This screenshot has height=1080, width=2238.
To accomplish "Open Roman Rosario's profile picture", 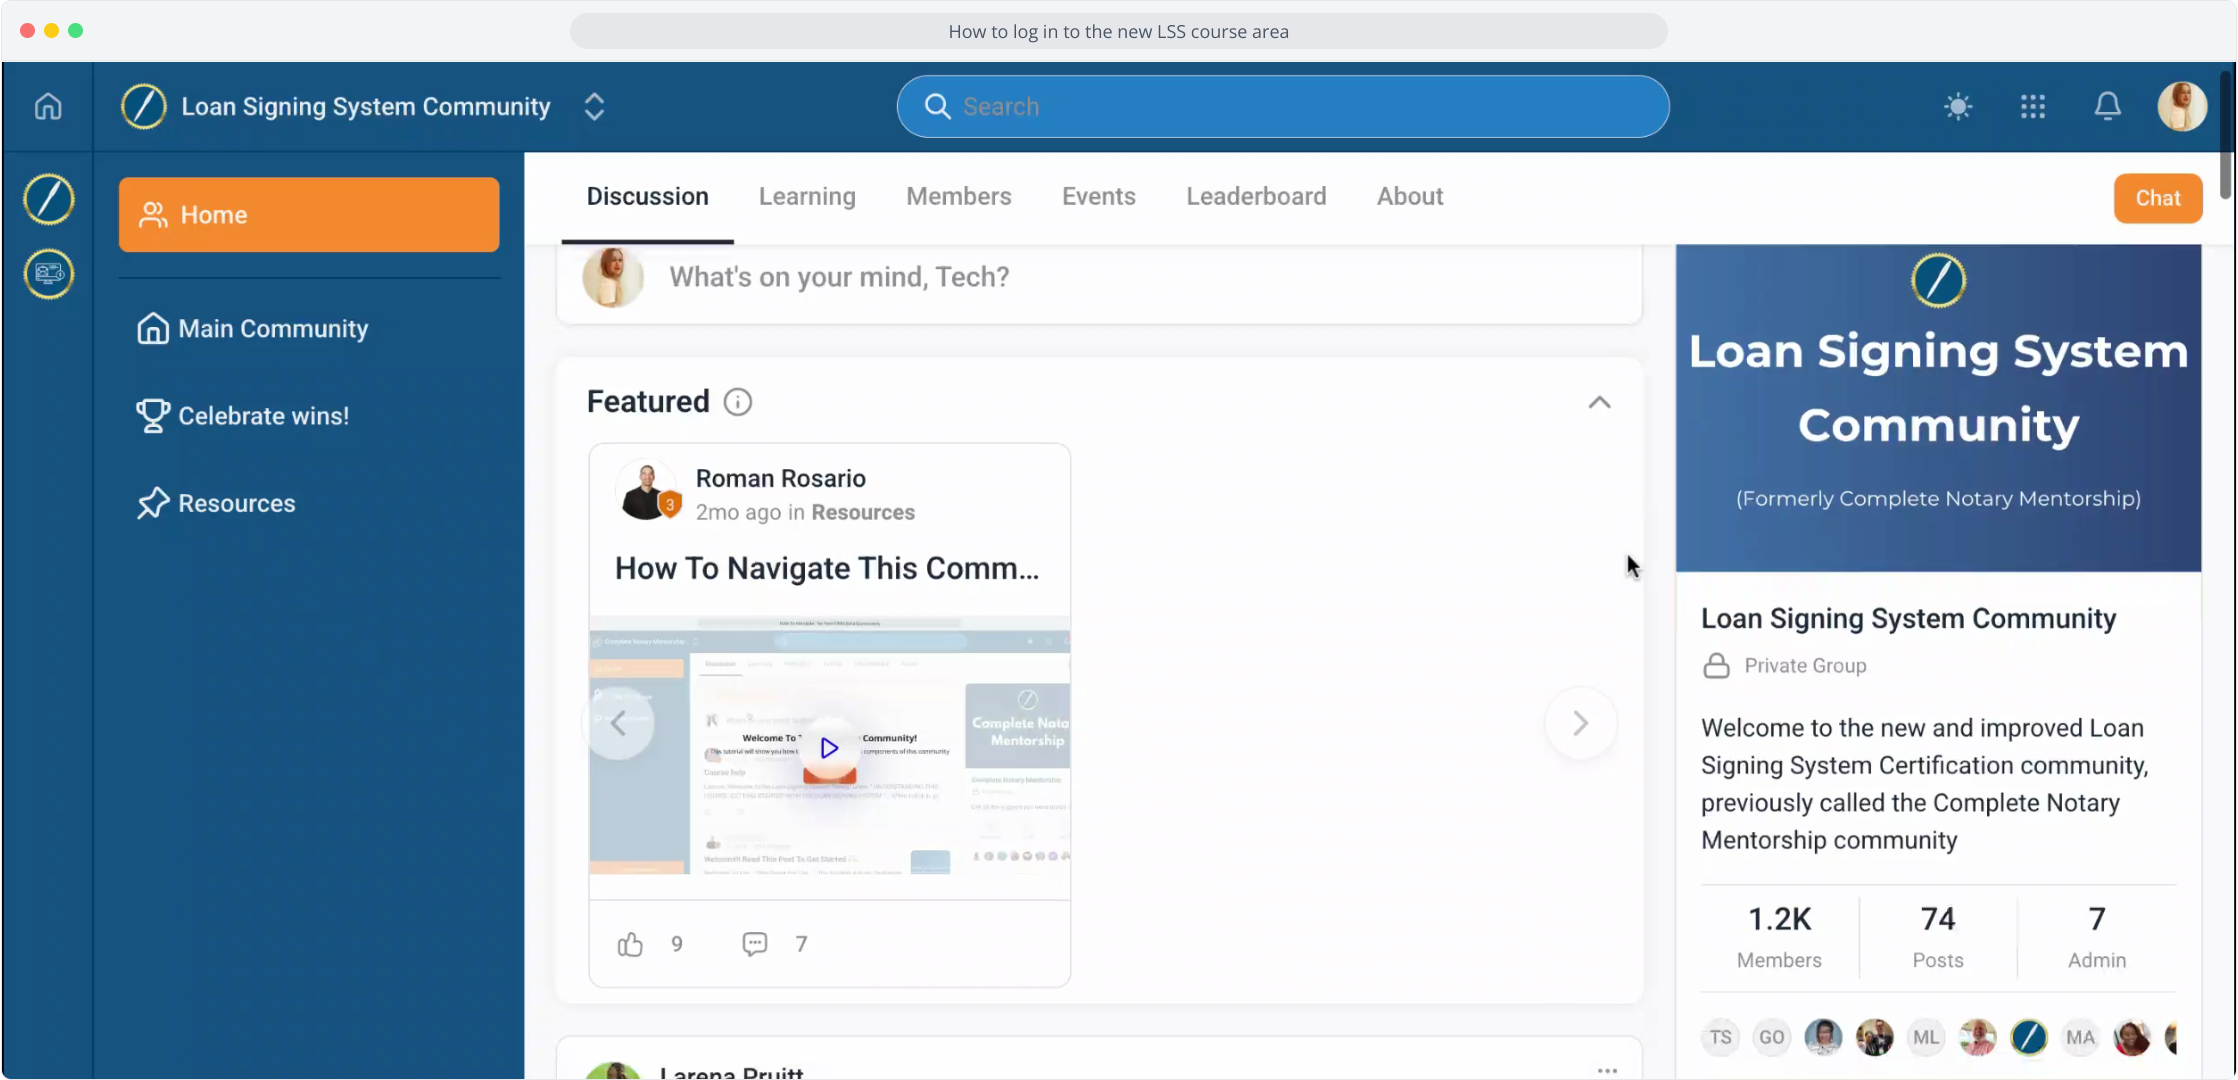I will point(647,491).
